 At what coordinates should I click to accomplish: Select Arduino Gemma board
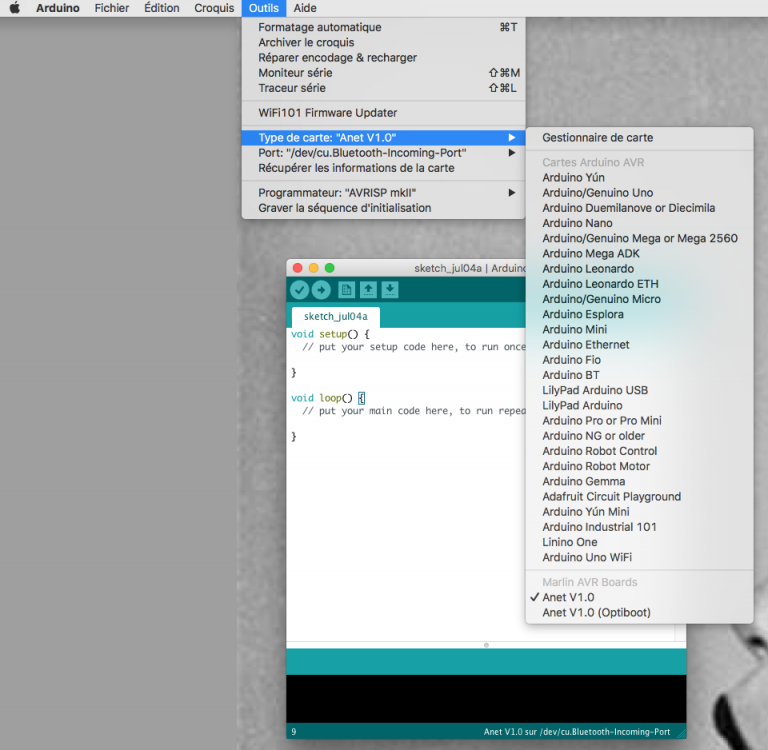639,481
